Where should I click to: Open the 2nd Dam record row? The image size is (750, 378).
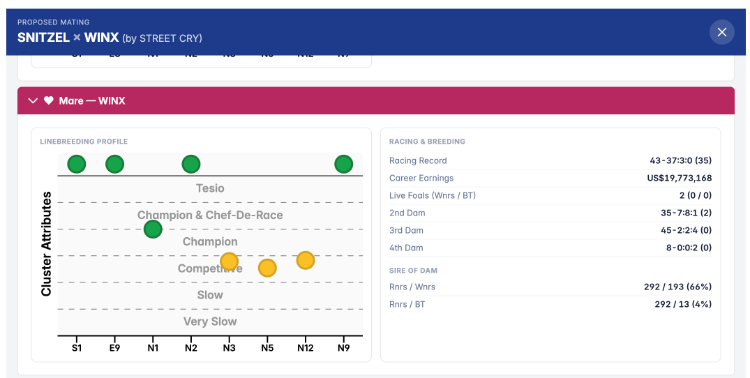pos(550,213)
